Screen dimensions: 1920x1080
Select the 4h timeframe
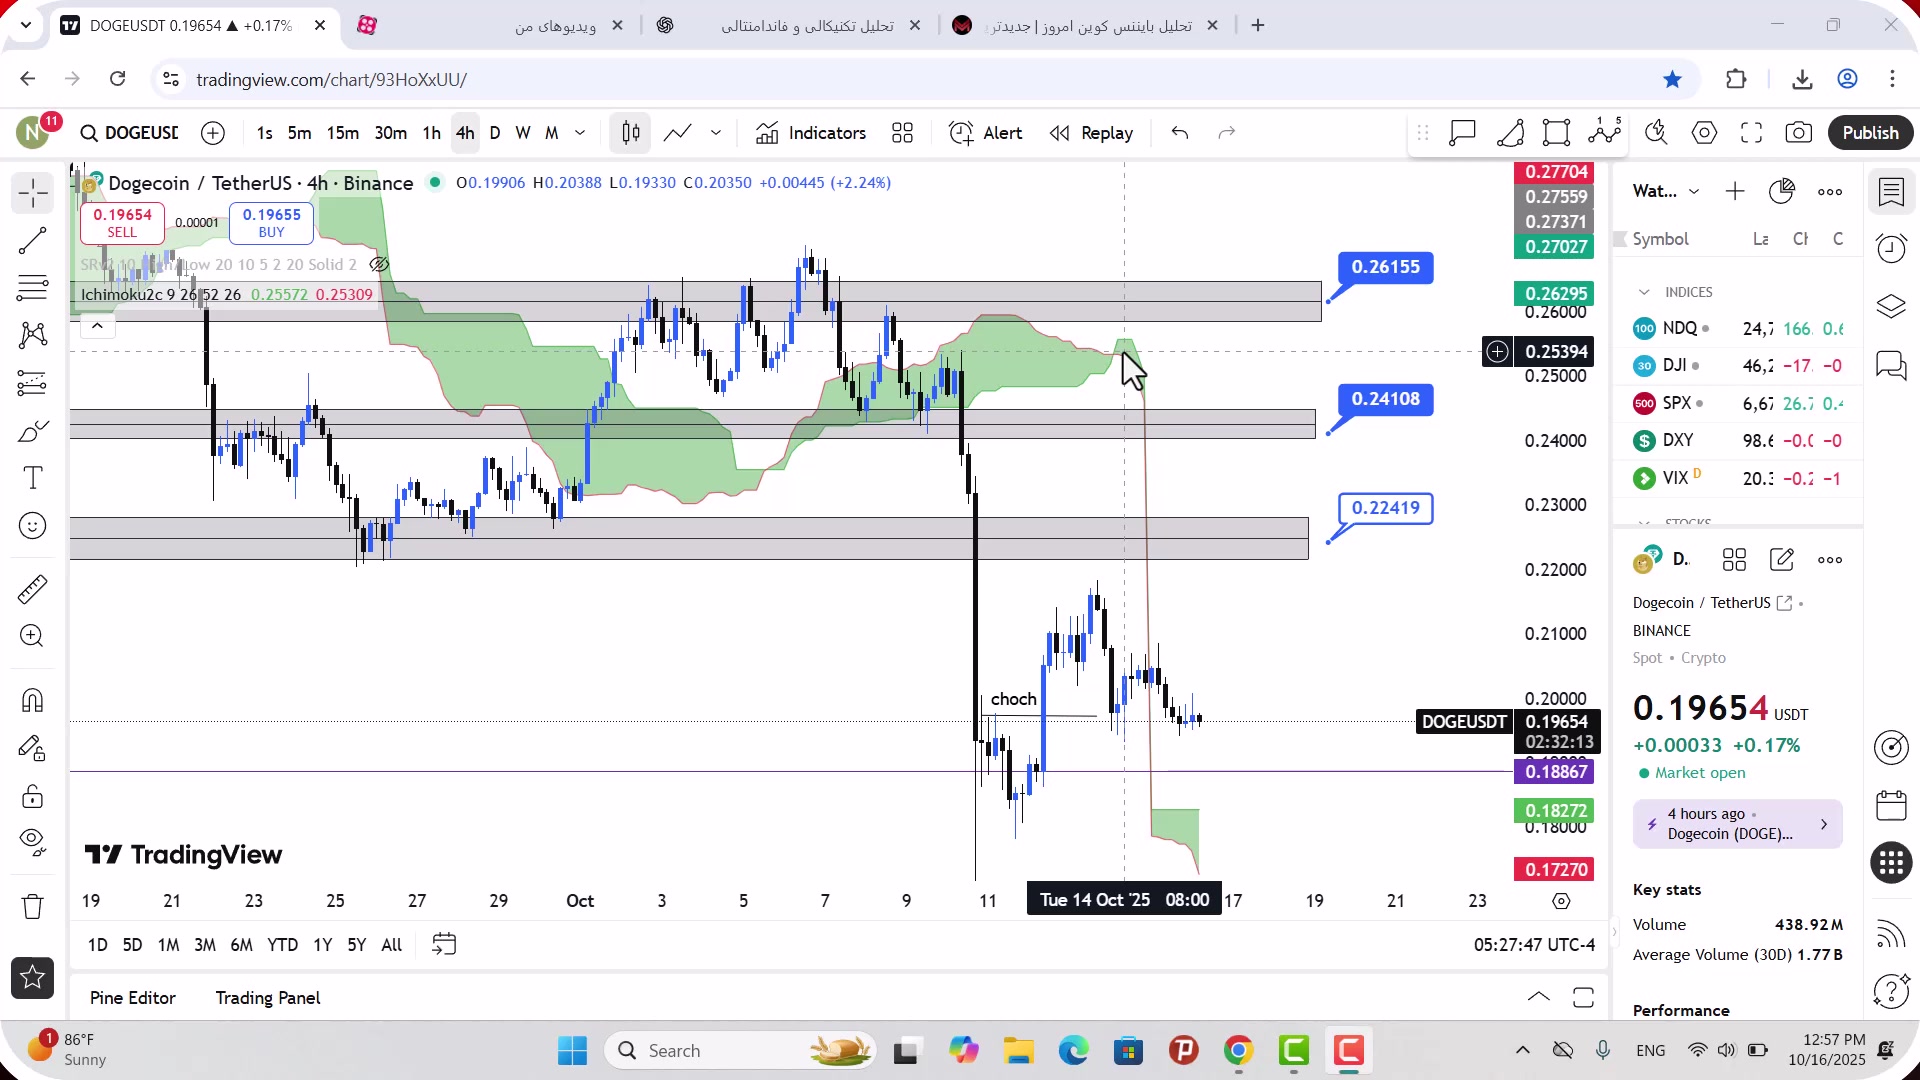click(x=465, y=133)
